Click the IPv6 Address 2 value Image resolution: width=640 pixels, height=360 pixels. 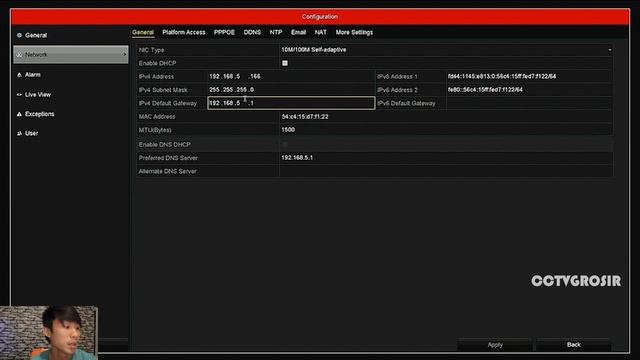point(485,90)
